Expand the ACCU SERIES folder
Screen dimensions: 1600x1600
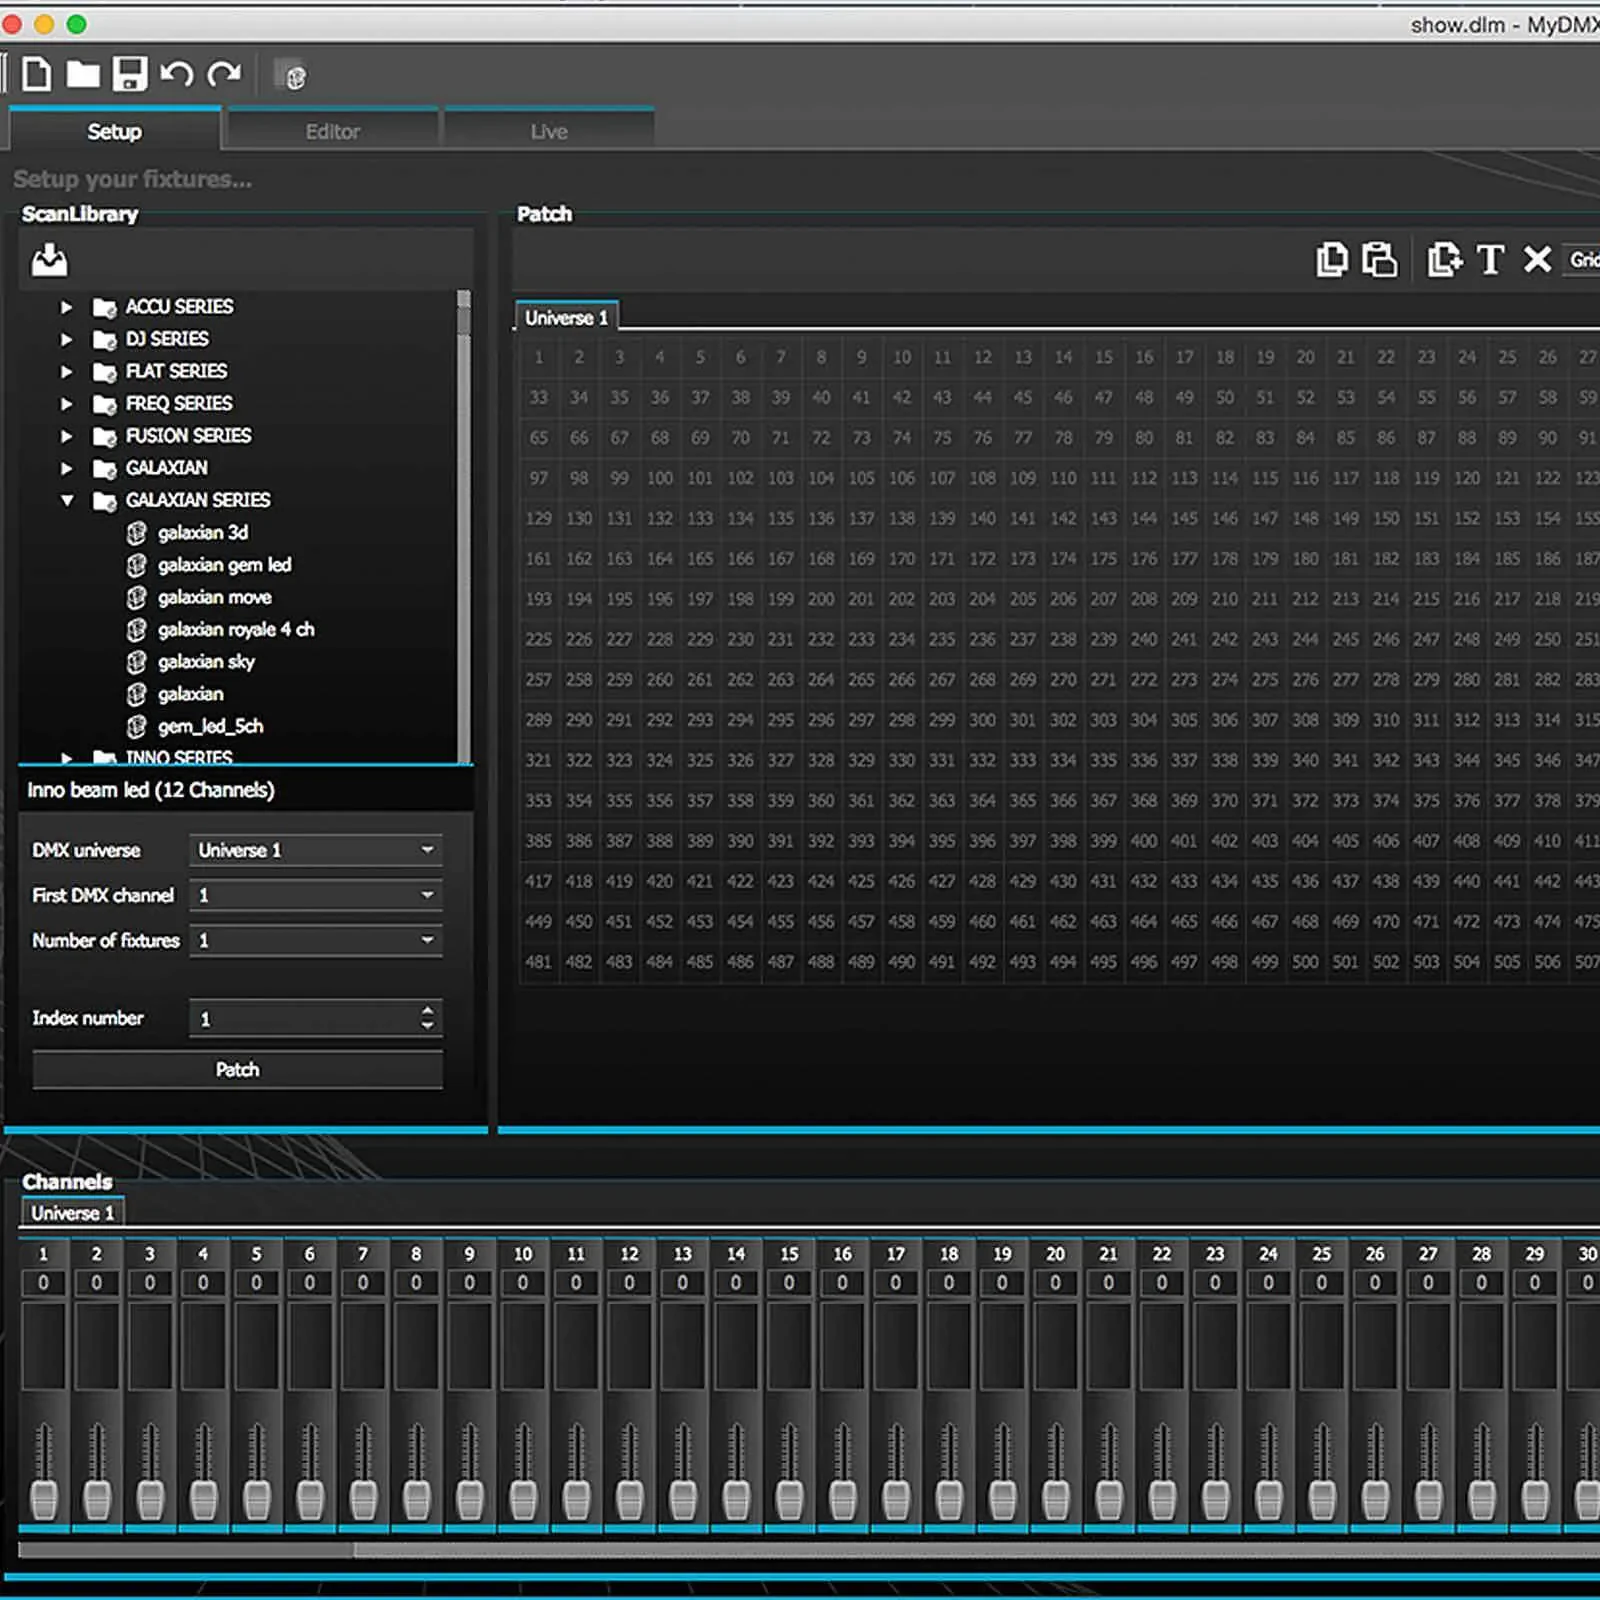coord(66,307)
